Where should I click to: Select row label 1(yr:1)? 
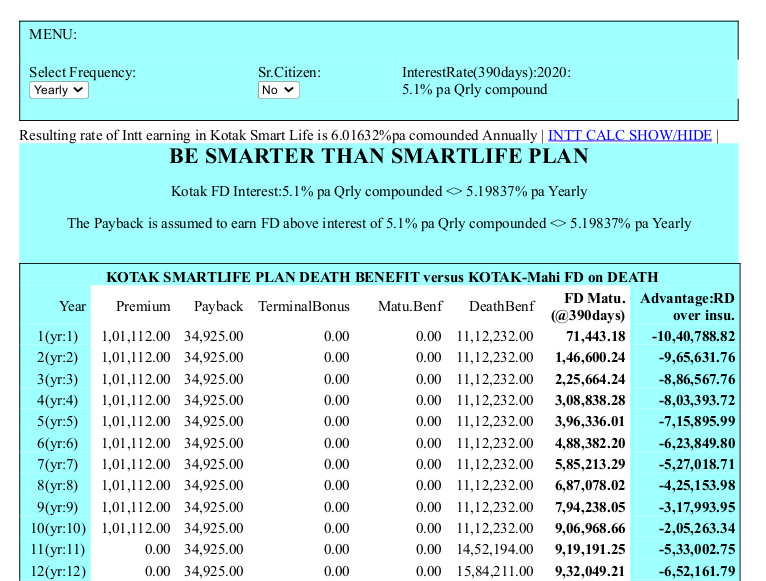point(57,337)
